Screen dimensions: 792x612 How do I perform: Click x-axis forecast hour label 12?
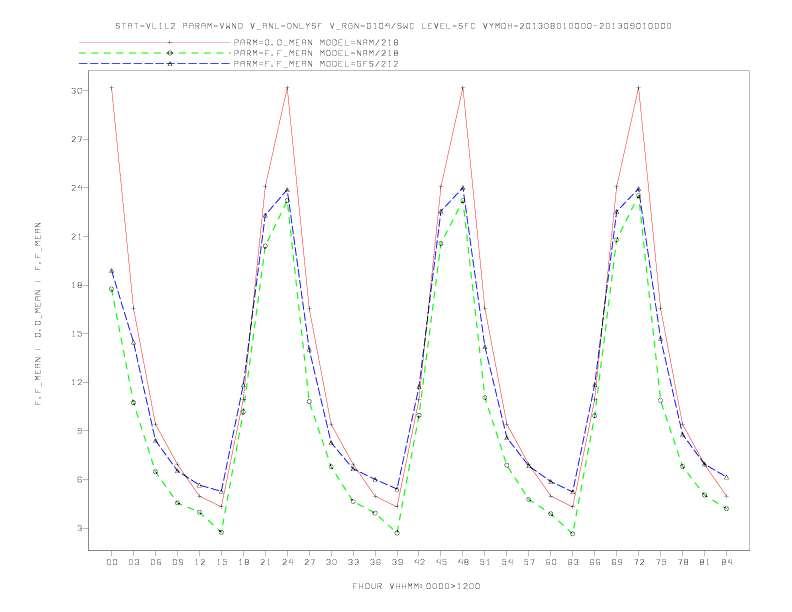tap(200, 562)
